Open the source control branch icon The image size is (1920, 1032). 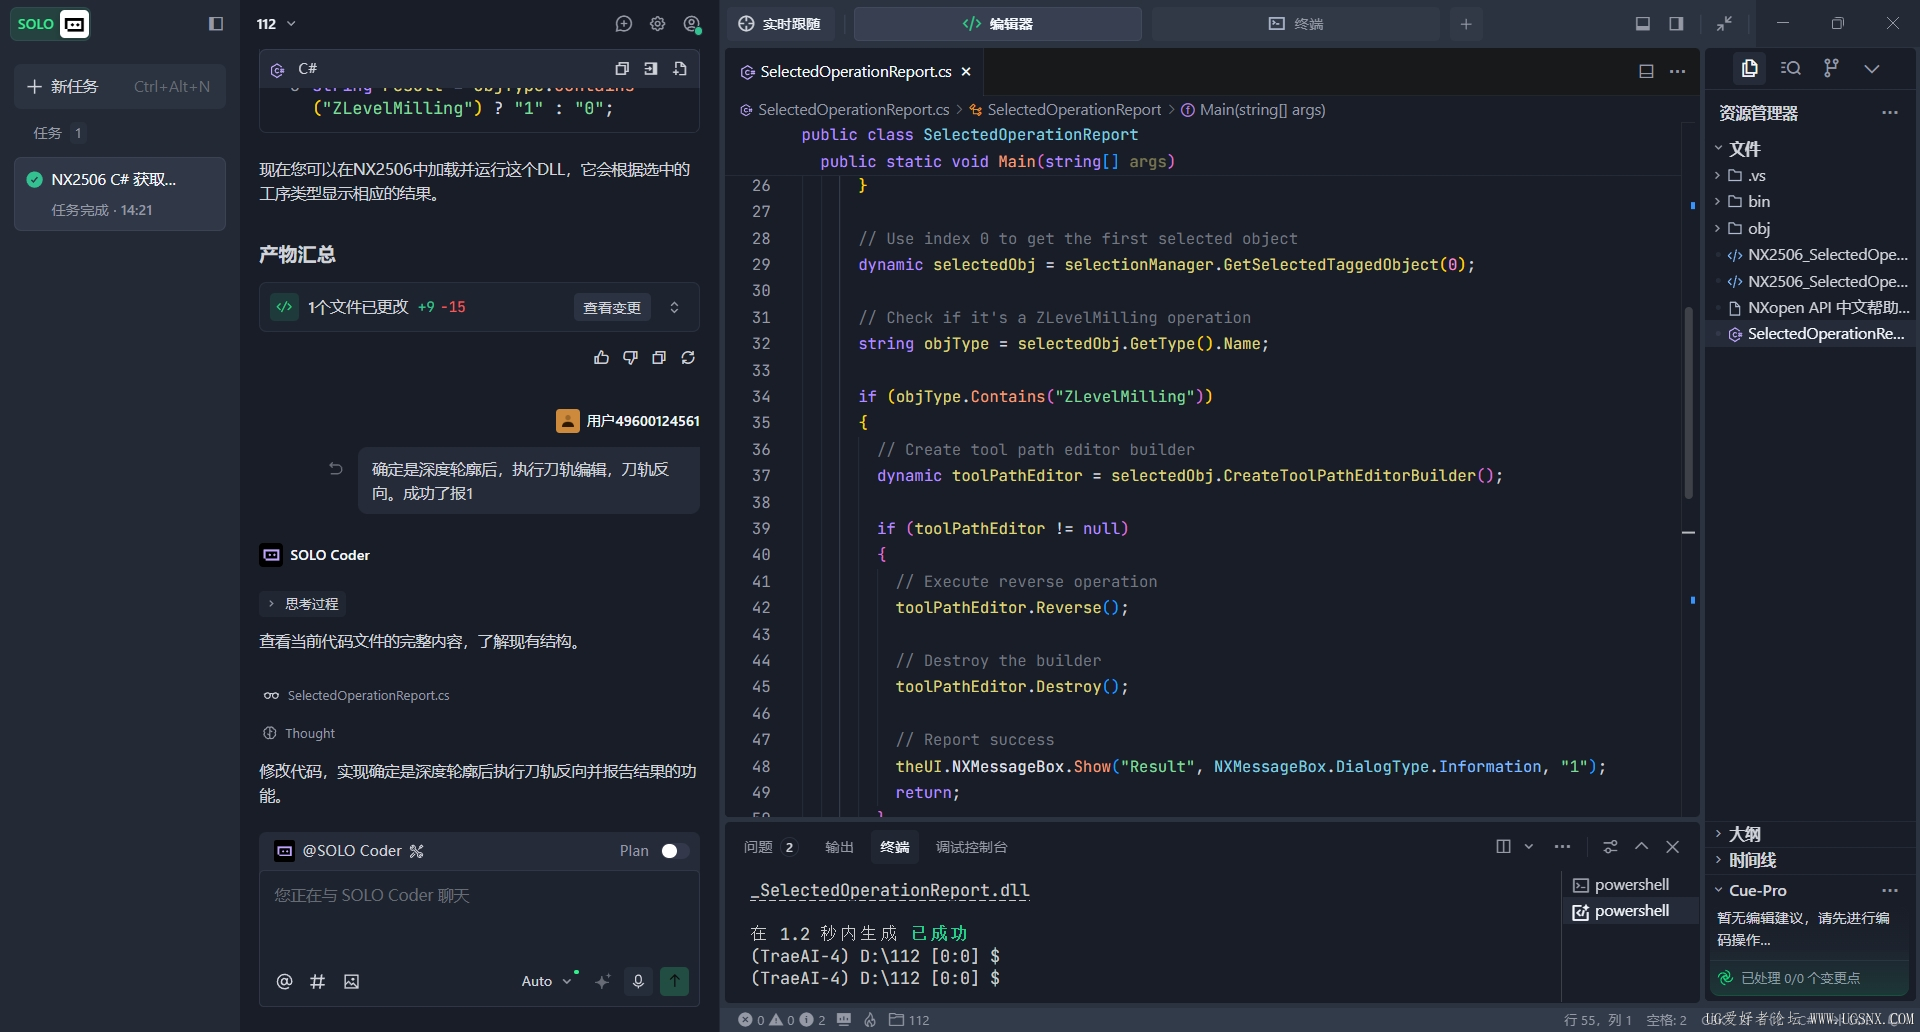click(1831, 68)
